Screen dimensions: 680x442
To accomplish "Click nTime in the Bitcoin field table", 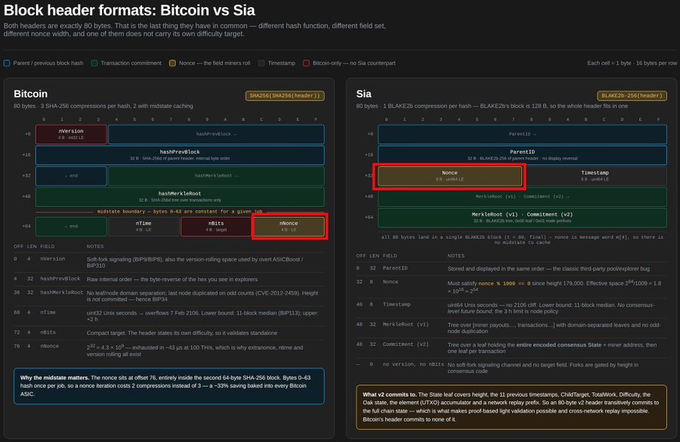I will click(48, 313).
